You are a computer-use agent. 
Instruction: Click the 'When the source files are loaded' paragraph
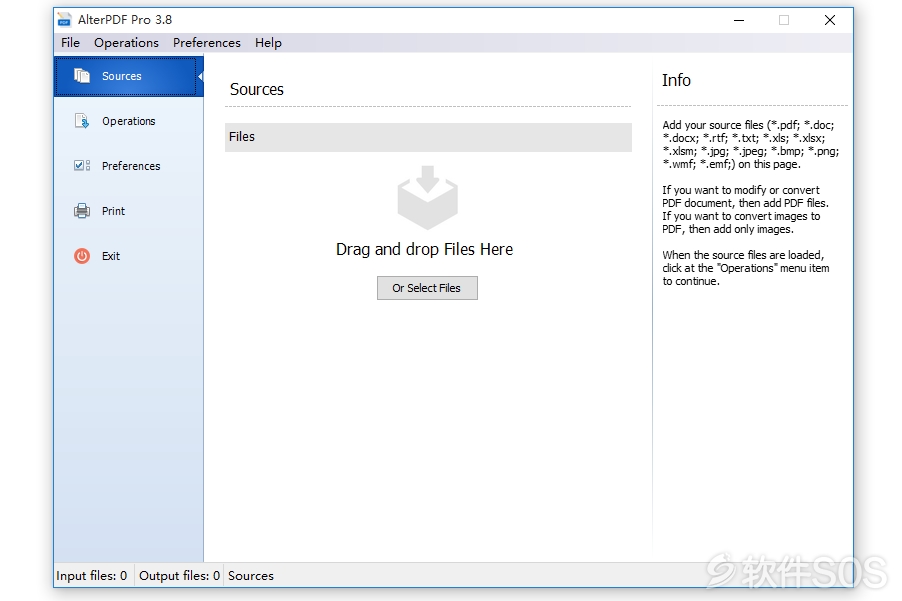[746, 267]
